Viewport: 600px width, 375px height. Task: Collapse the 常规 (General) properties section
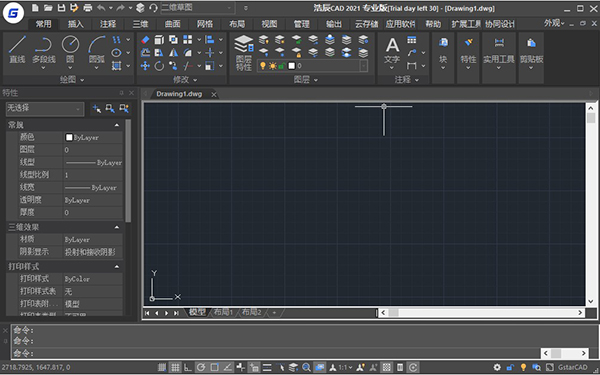[117, 125]
